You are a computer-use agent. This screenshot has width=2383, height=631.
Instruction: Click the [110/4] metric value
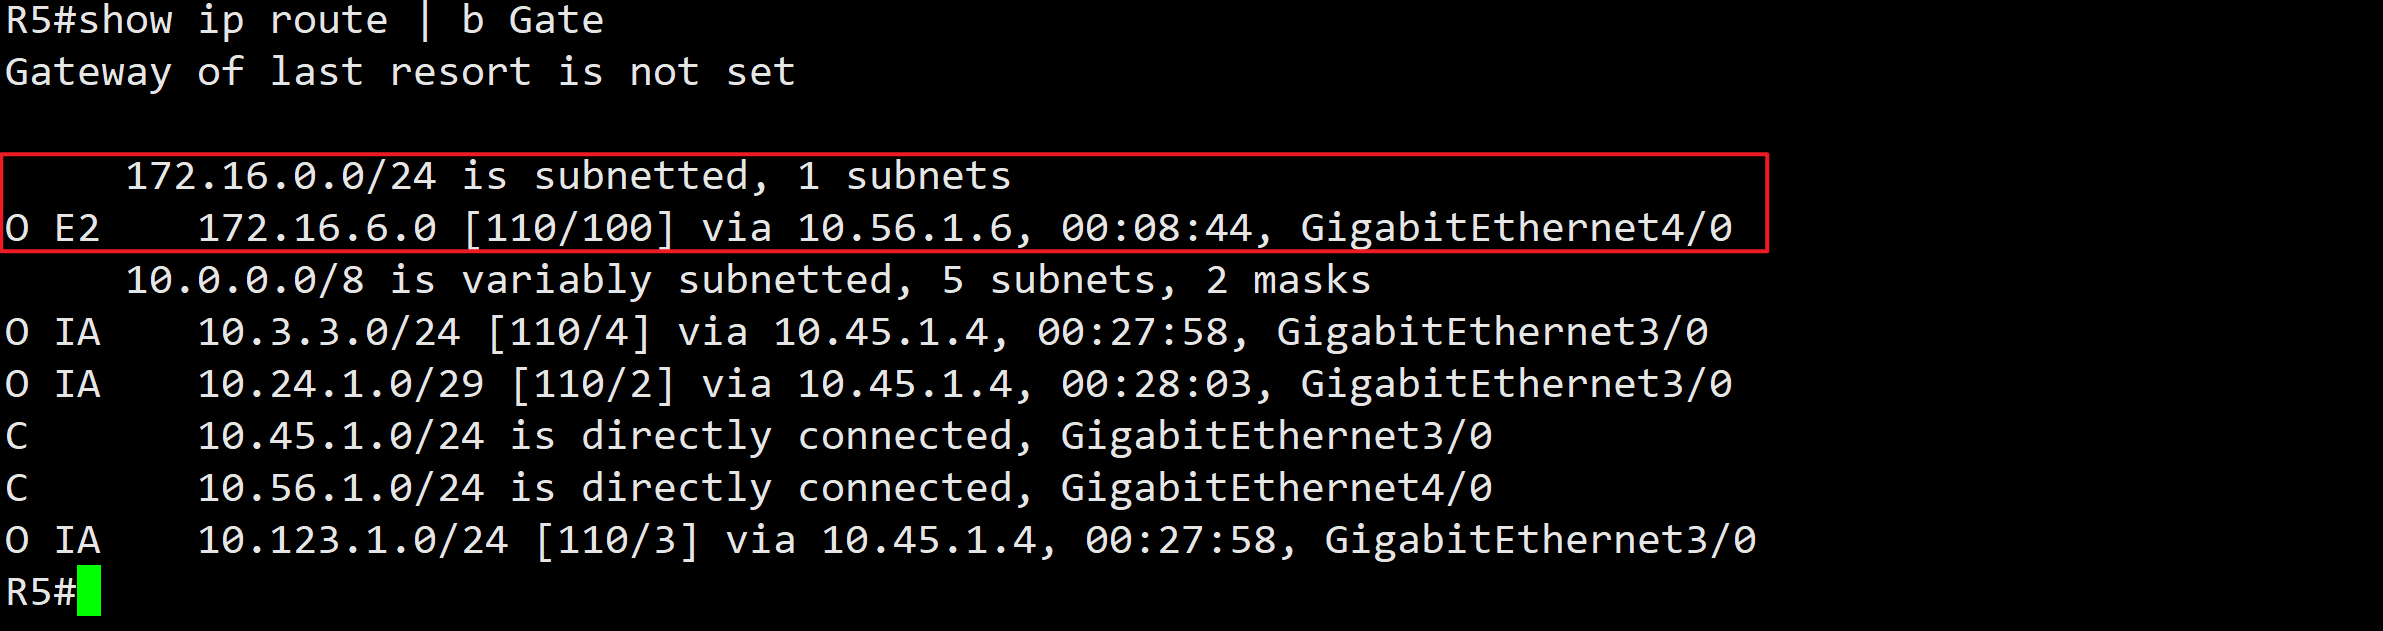(569, 333)
